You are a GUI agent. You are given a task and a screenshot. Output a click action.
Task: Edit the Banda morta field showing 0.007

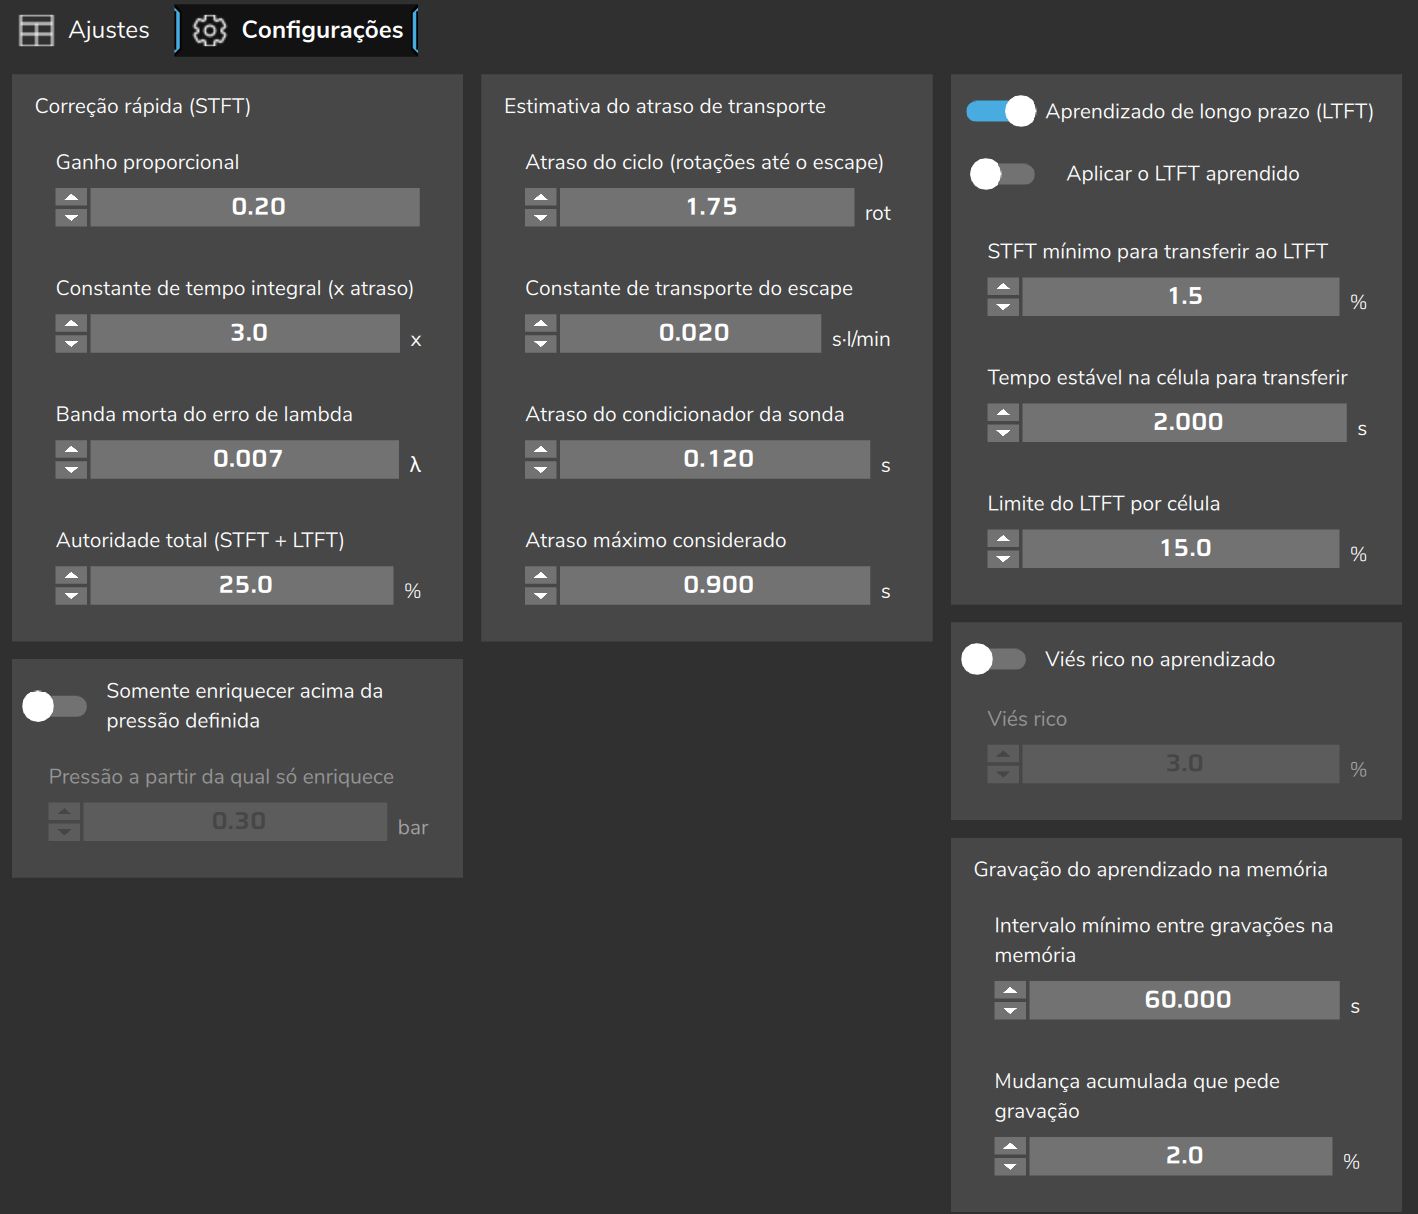point(245,459)
